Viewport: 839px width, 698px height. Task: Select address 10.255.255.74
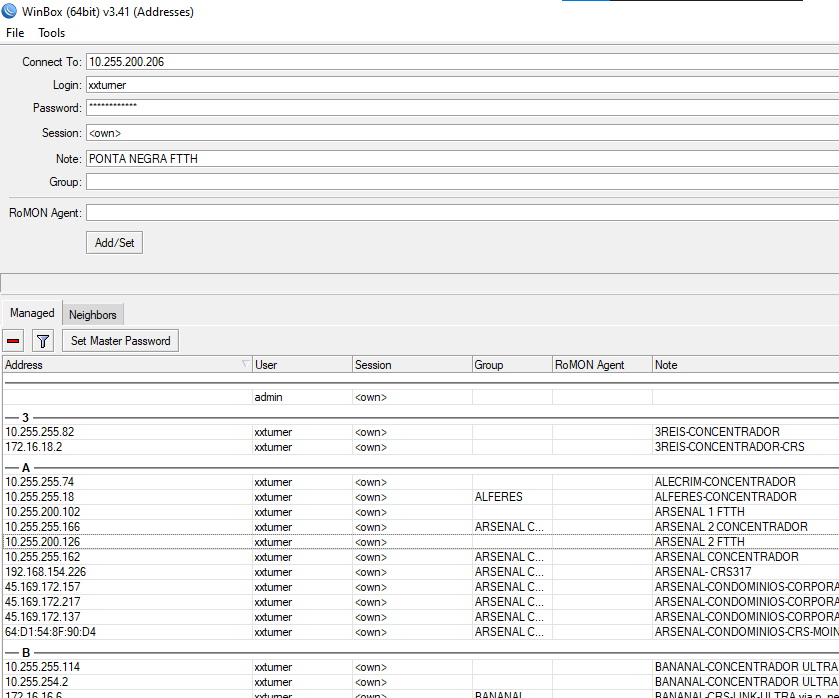pyautogui.click(x=40, y=482)
